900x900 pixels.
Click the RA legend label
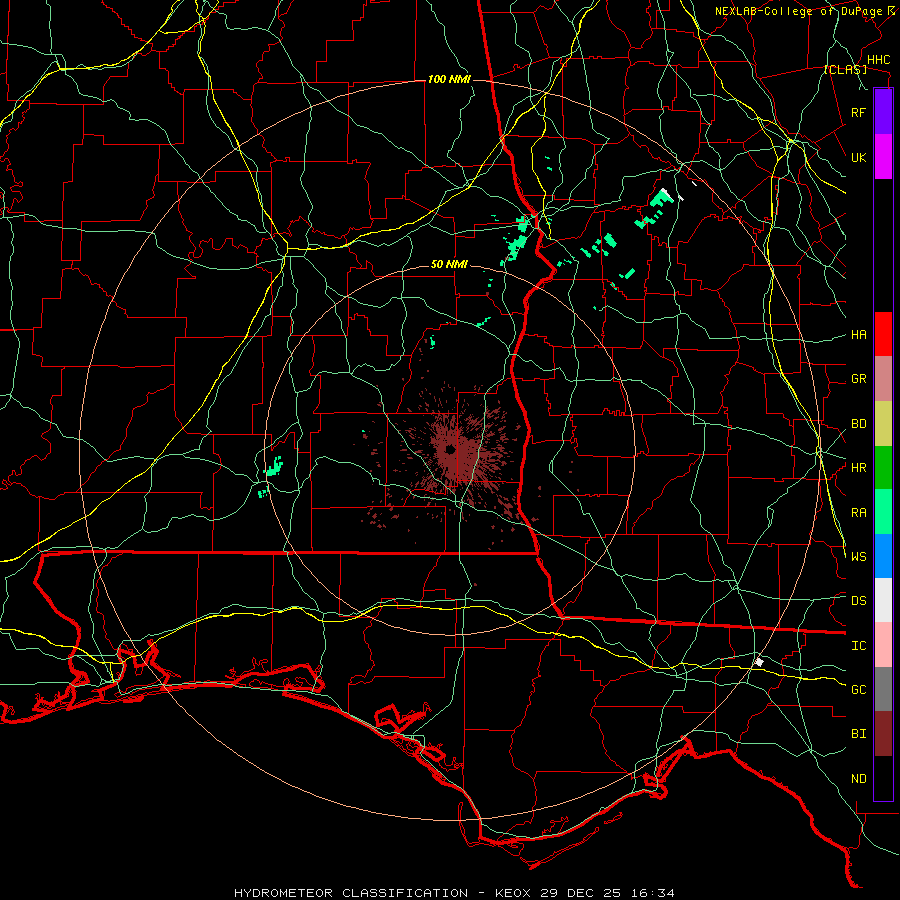pyautogui.click(x=858, y=513)
